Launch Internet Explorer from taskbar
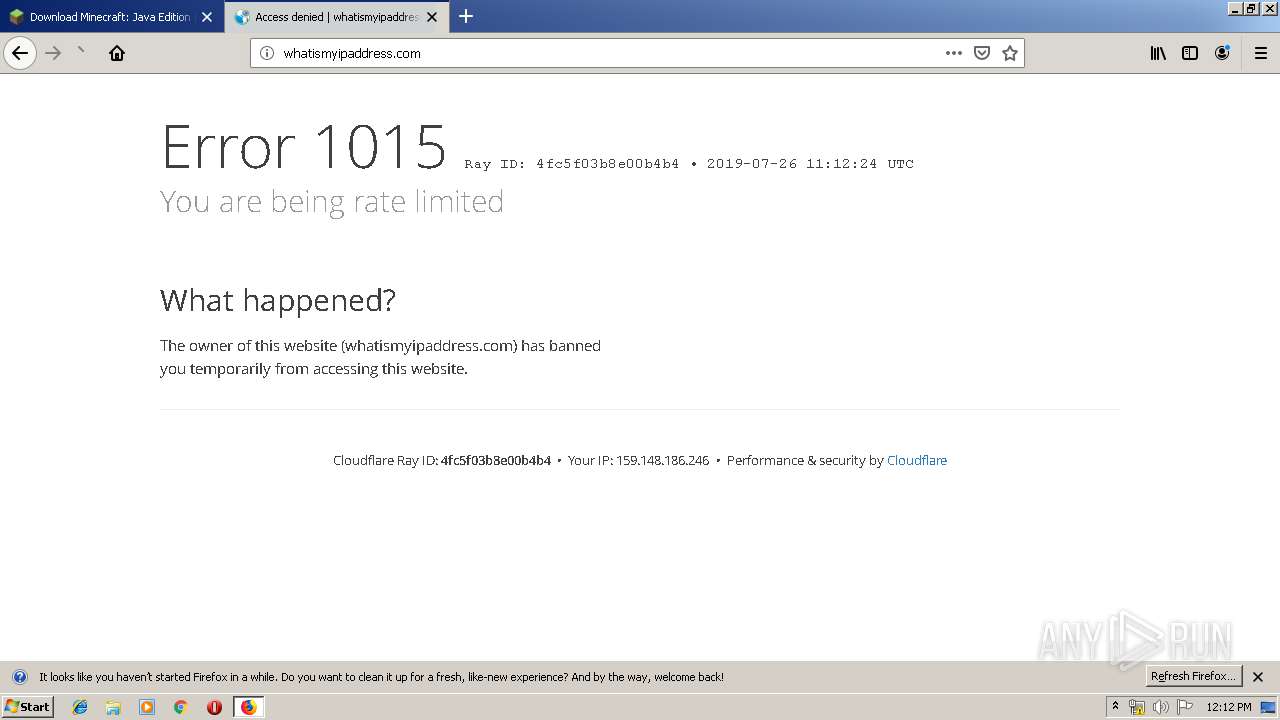Viewport: 1280px width, 720px height. 80,707
